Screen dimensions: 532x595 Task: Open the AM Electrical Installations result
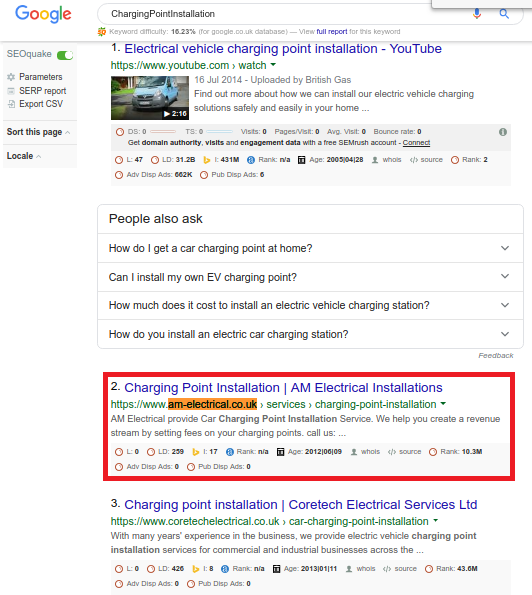point(283,387)
